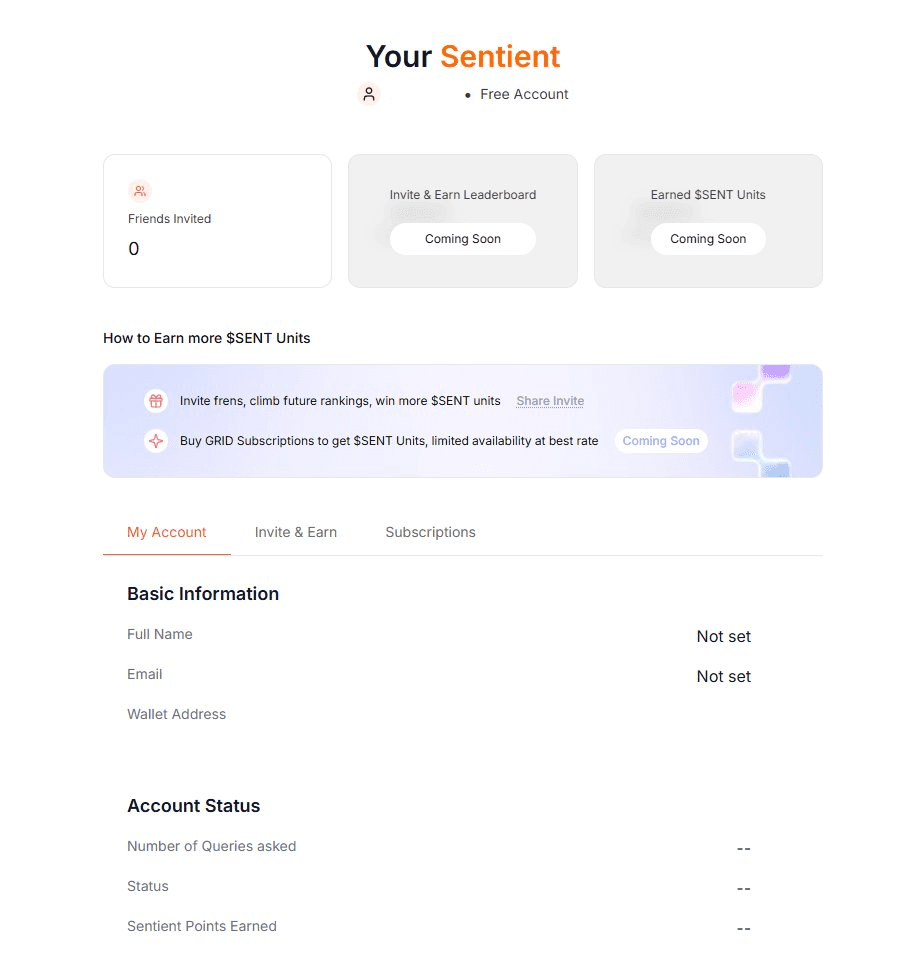Viewport: 917px width, 978px height.
Task: Click the gift icon beside Invite frens
Action: tap(156, 401)
